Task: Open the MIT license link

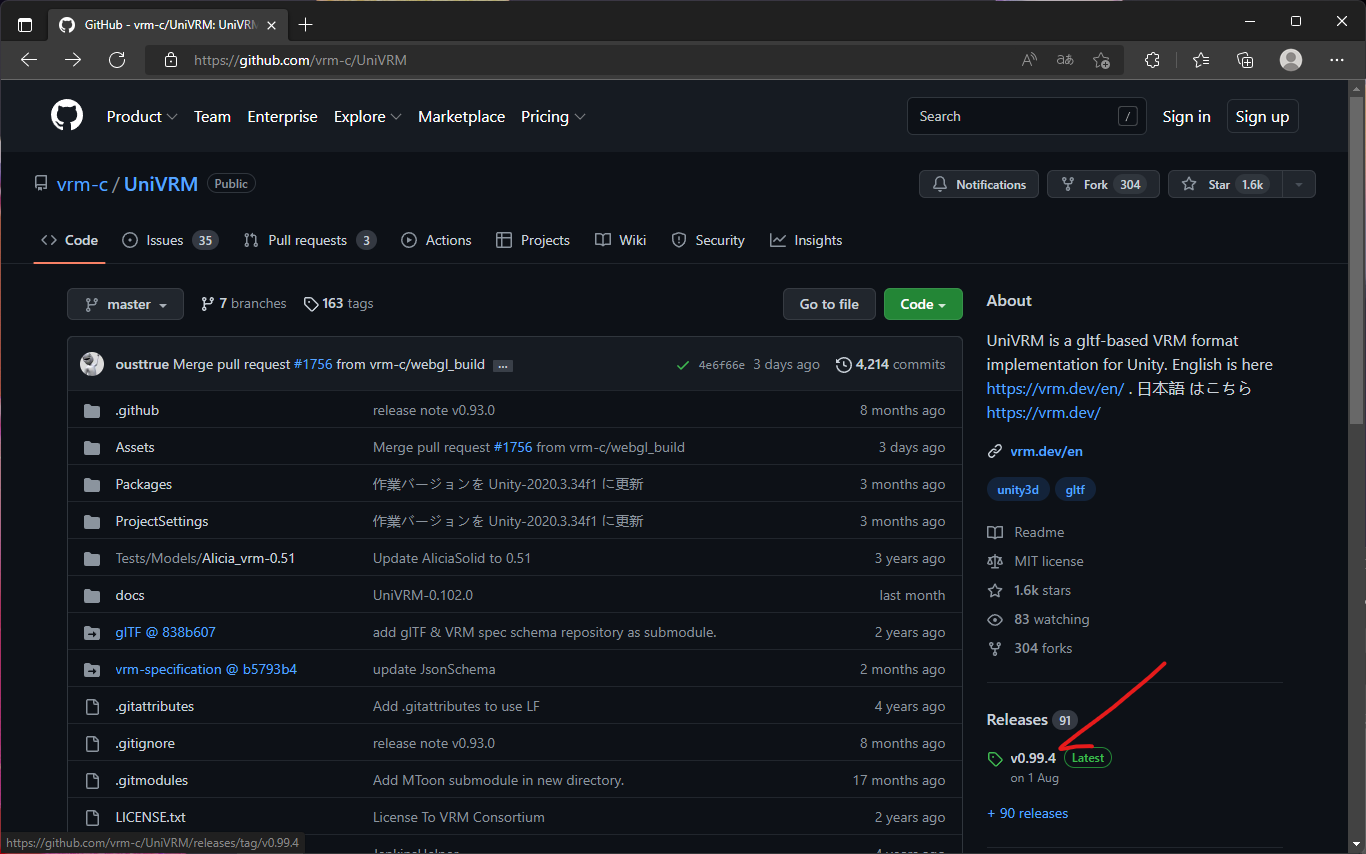Action: [1049, 561]
